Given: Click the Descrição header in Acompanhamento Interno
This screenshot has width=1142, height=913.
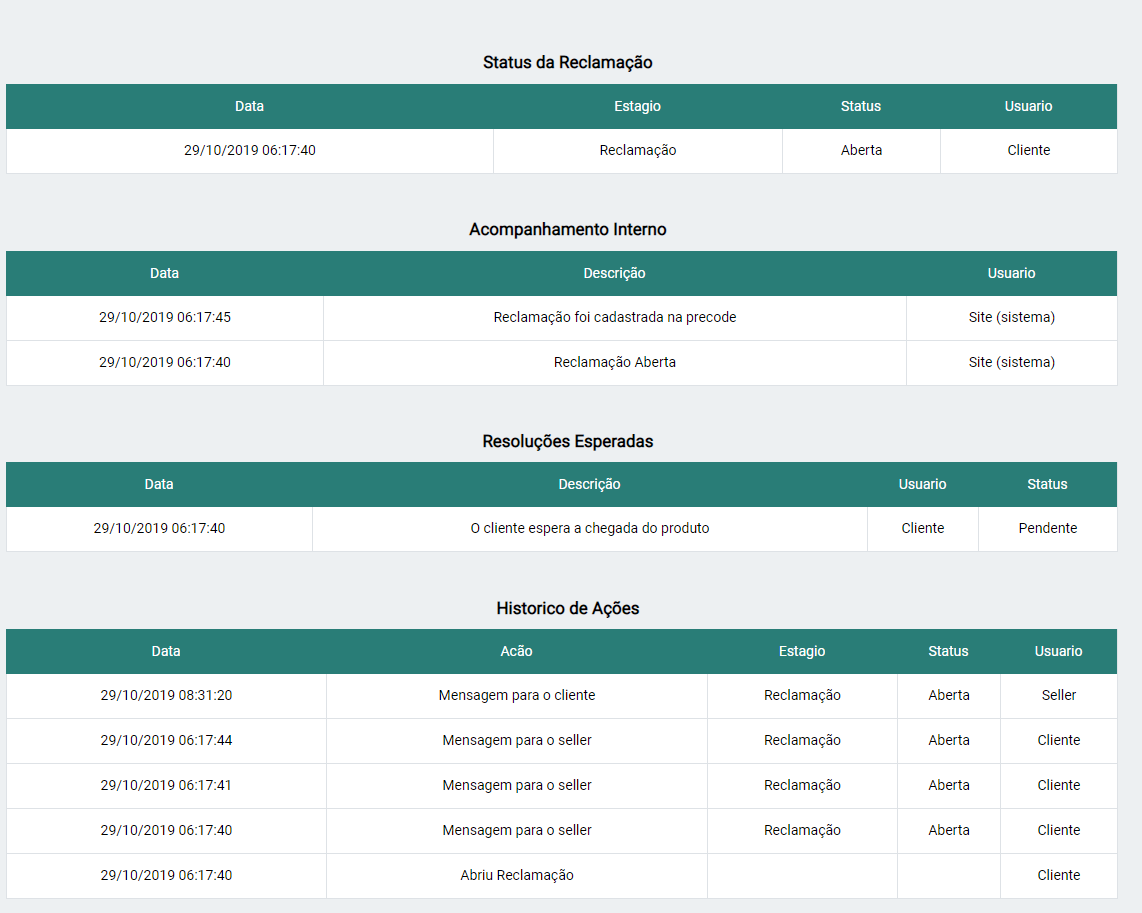Looking at the screenshot, I should coord(614,274).
